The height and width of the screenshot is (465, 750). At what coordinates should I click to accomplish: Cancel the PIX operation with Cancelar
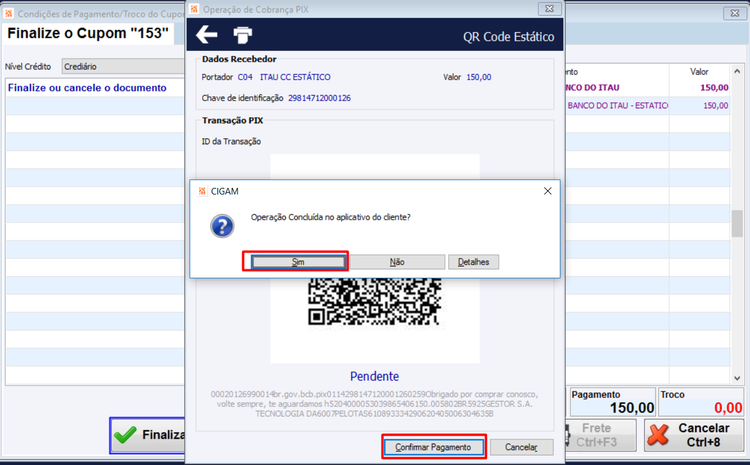(x=521, y=447)
